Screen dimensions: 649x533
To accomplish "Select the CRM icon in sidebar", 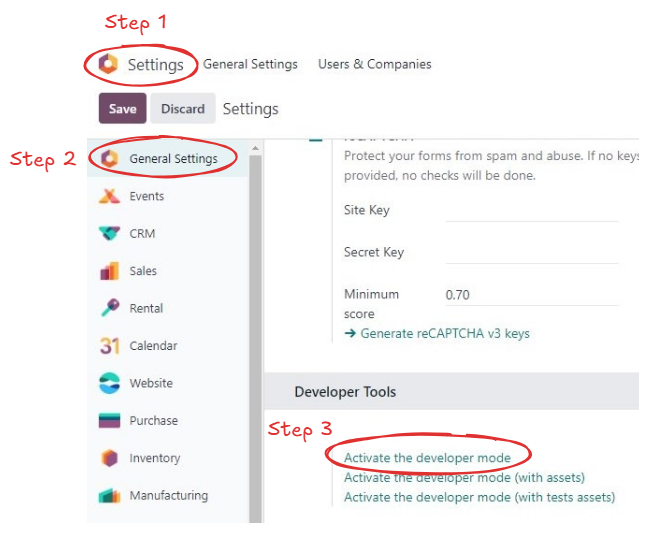I will point(109,233).
